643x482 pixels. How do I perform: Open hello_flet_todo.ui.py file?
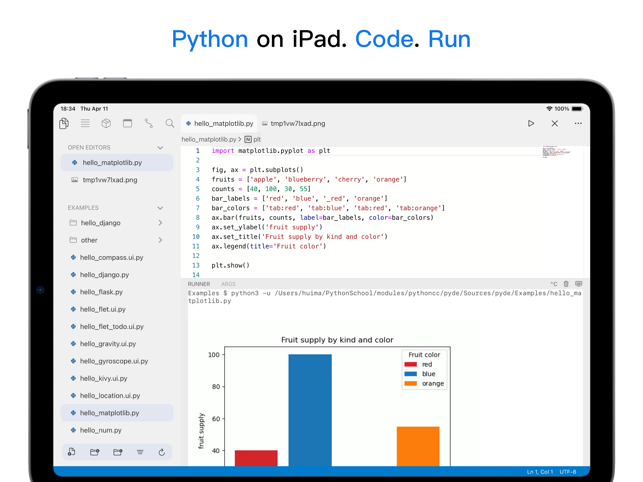(117, 326)
